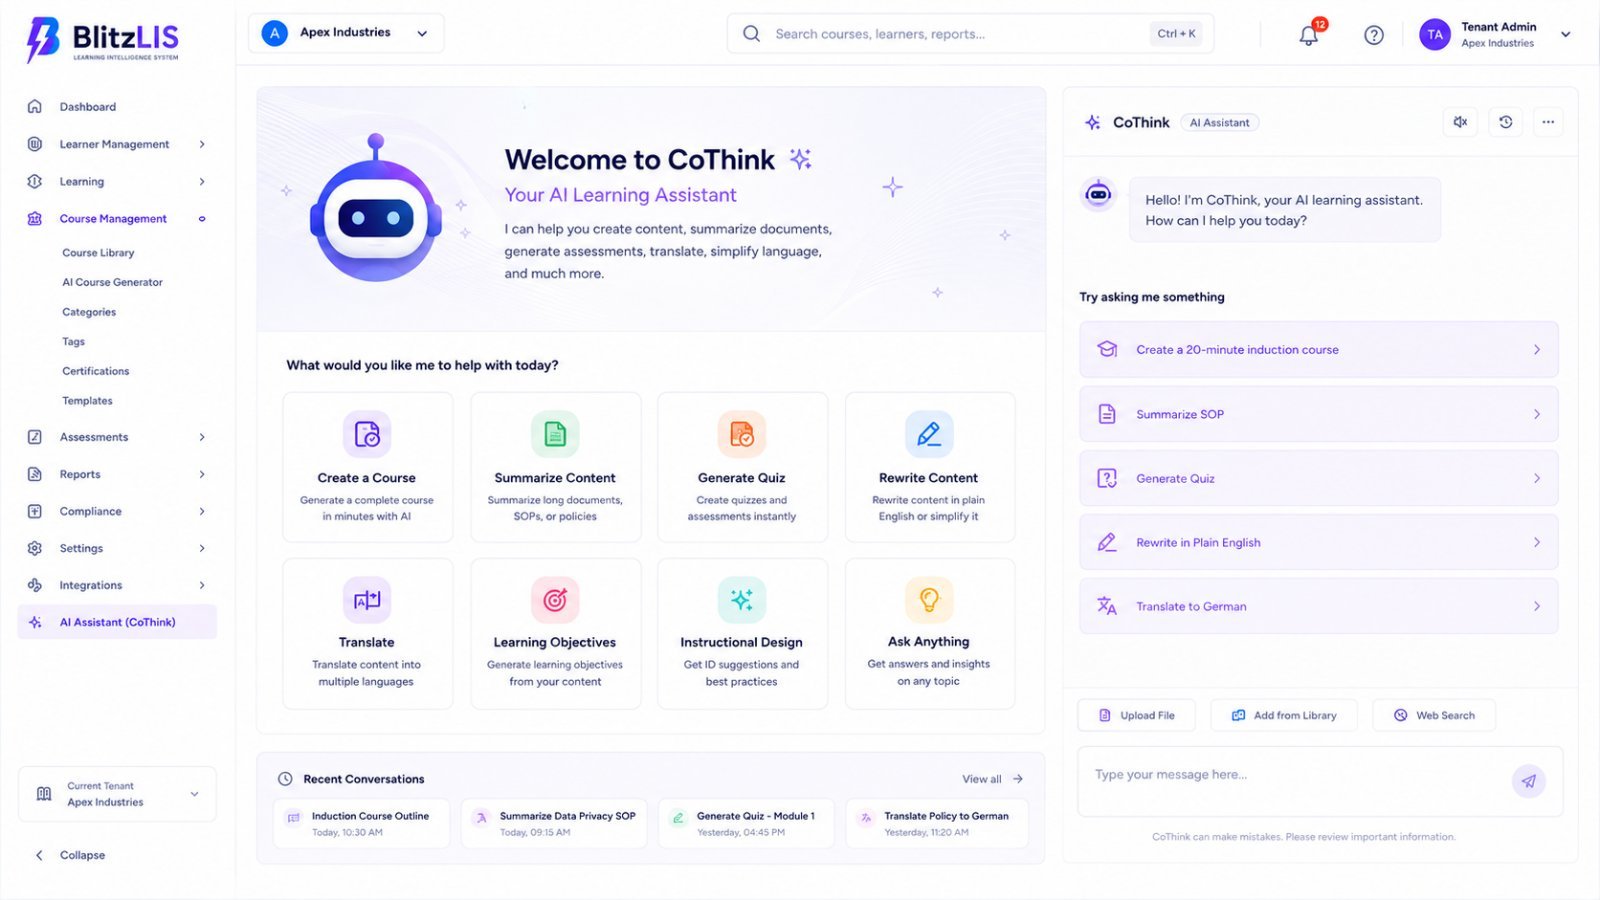Click the search magnifier icon
1600x900 pixels.
coord(751,34)
